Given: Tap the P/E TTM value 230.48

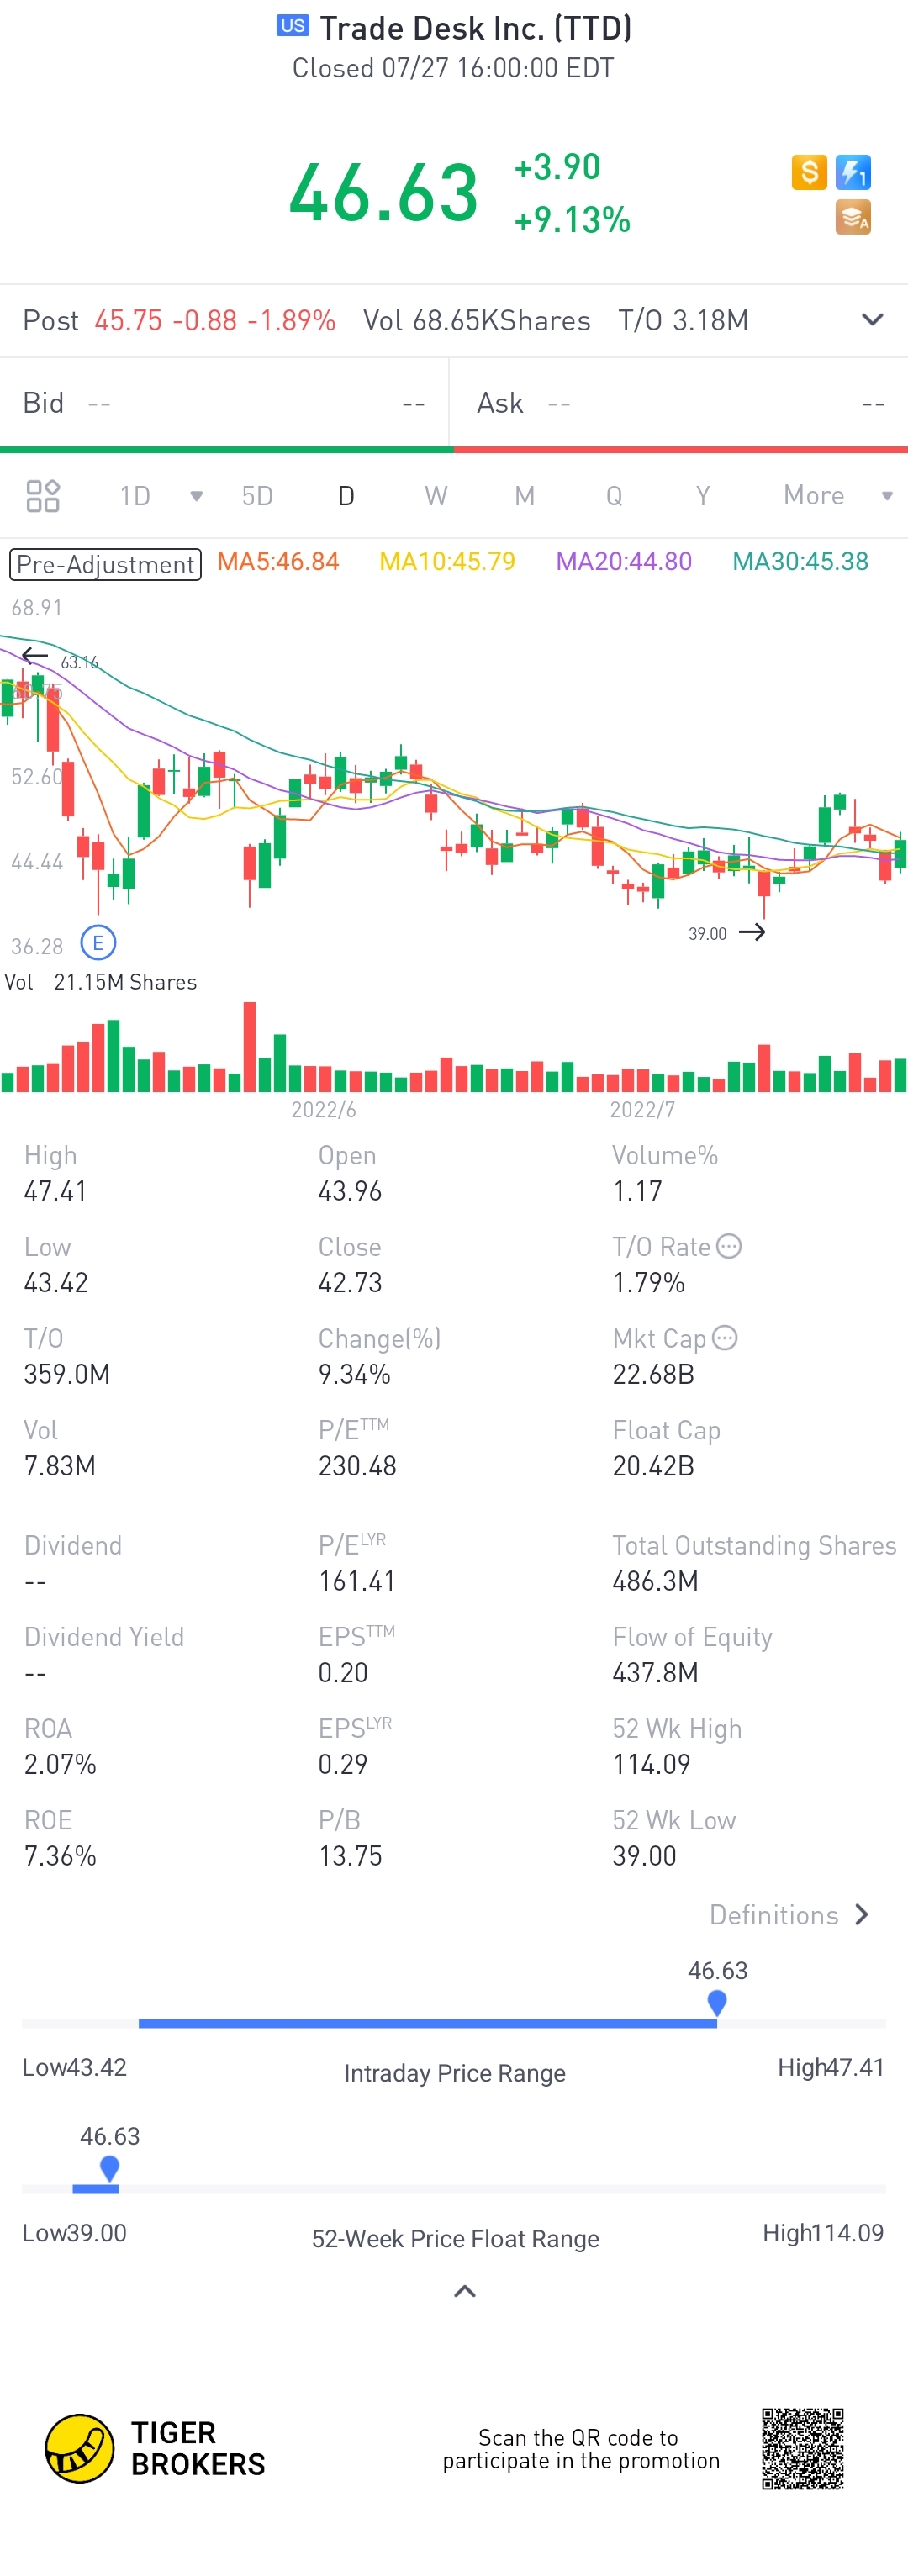Looking at the screenshot, I should click(x=357, y=1466).
